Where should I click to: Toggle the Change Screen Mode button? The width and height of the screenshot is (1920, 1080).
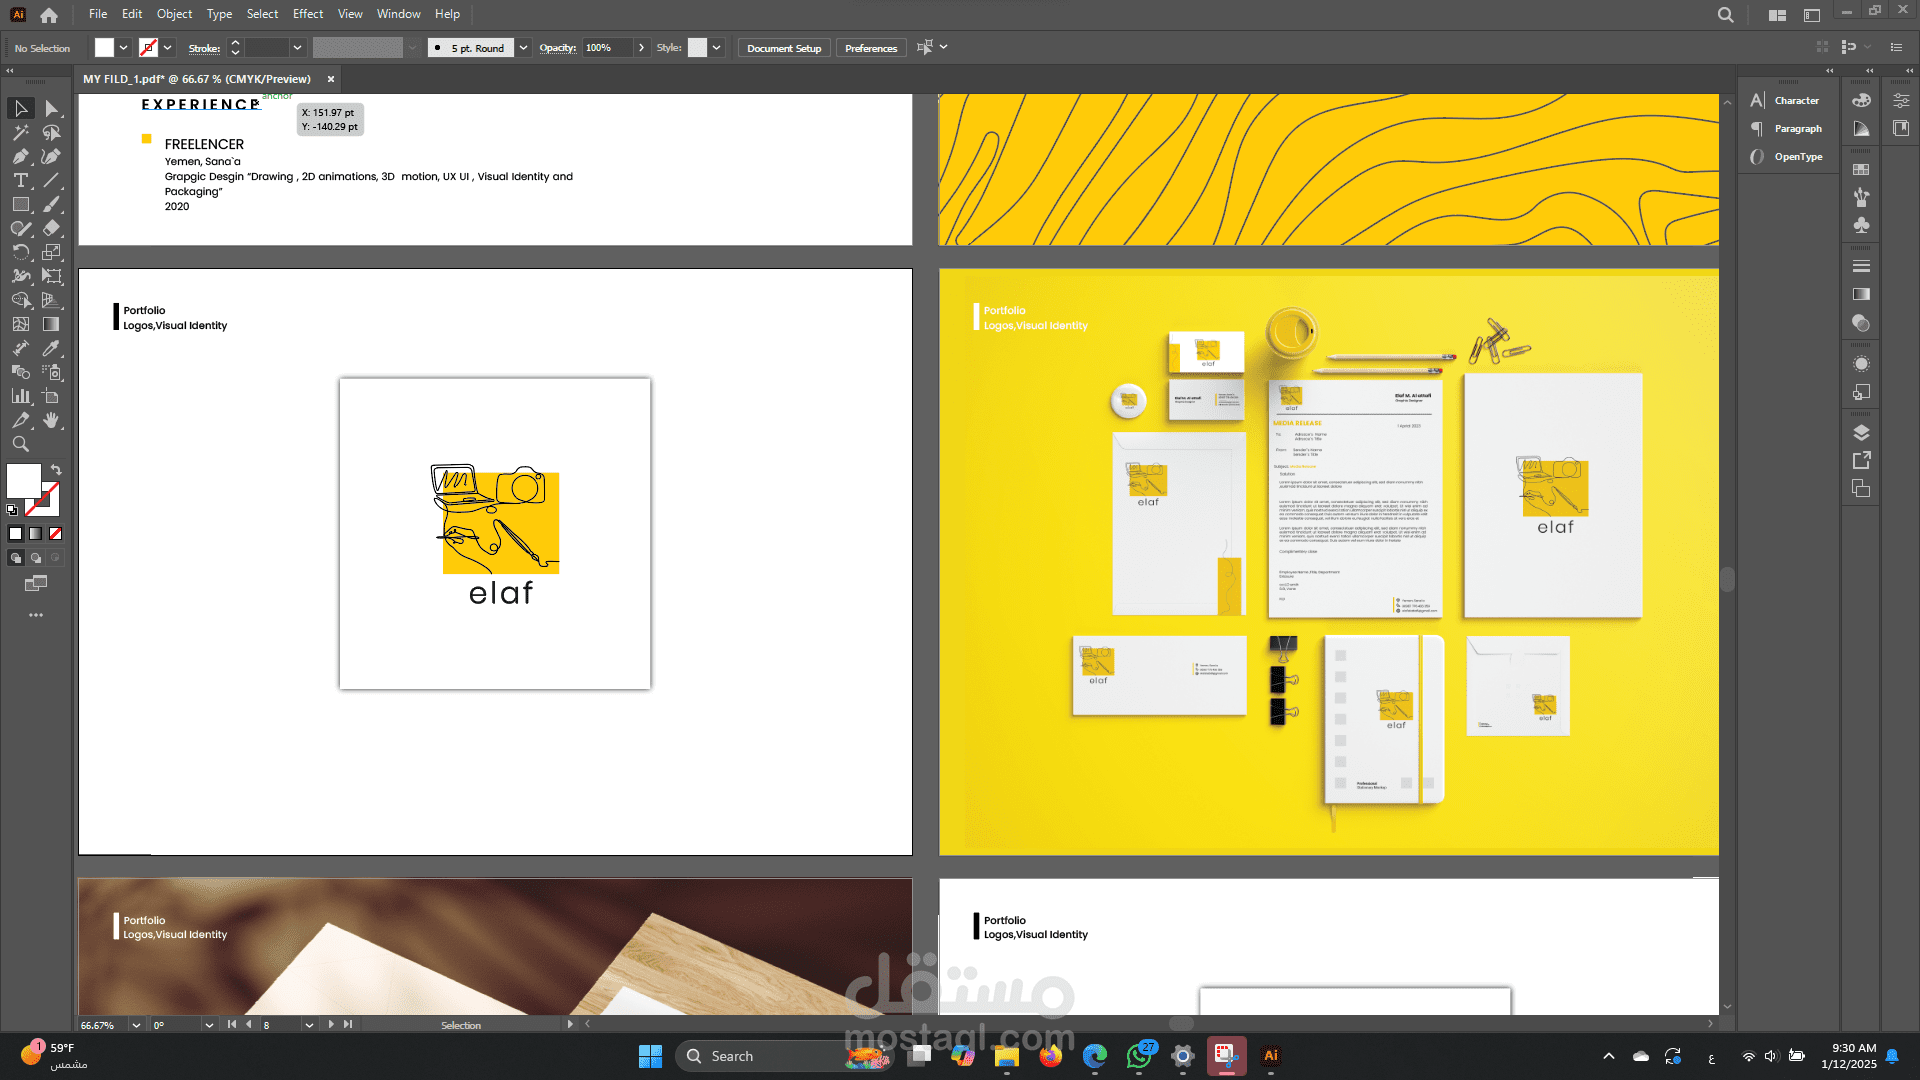pos(36,583)
